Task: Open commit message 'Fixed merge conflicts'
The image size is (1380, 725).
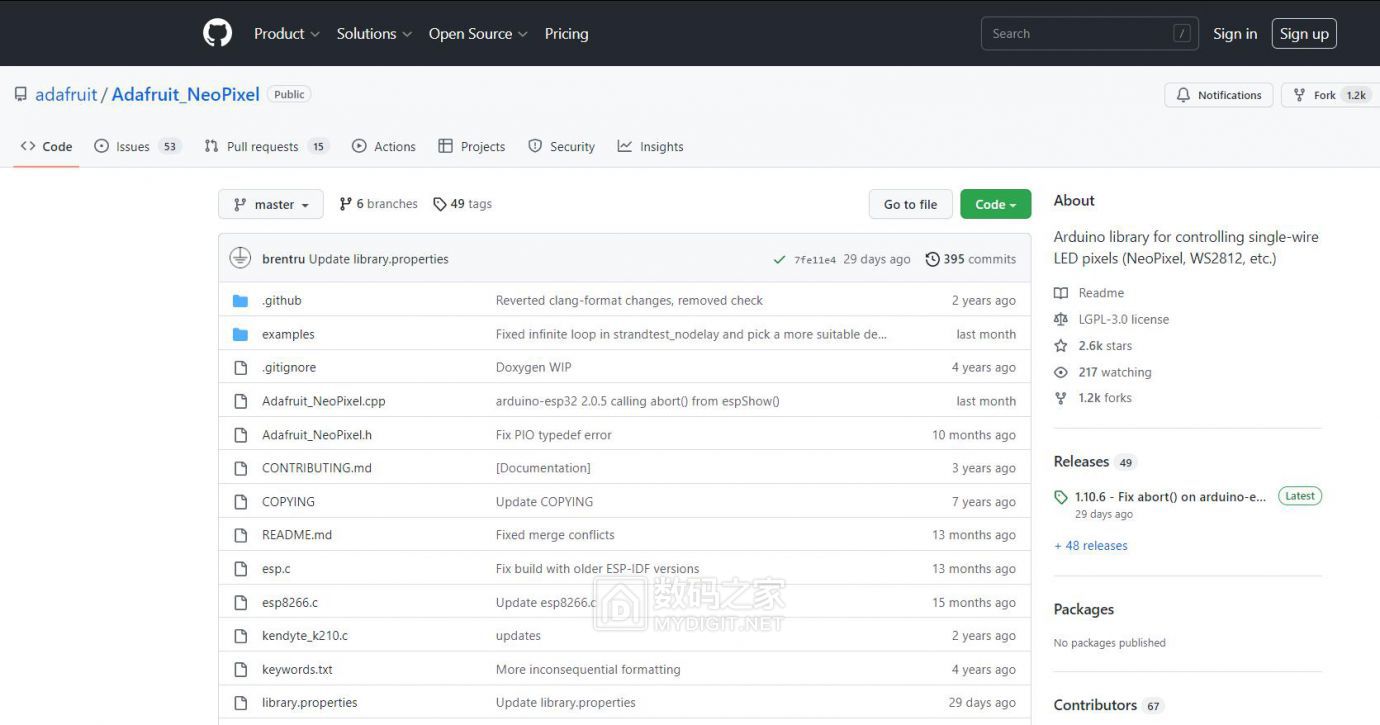Action: [x=555, y=535]
